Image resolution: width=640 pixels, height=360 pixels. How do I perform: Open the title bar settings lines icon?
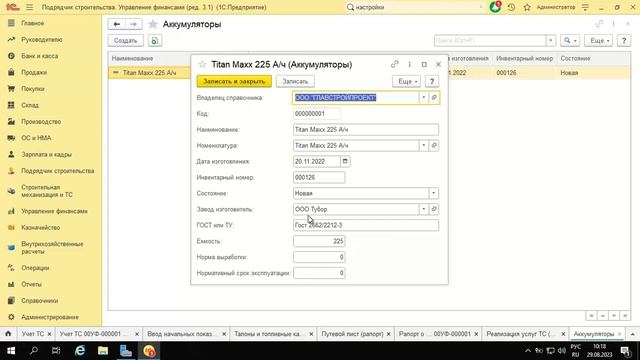point(585,7)
